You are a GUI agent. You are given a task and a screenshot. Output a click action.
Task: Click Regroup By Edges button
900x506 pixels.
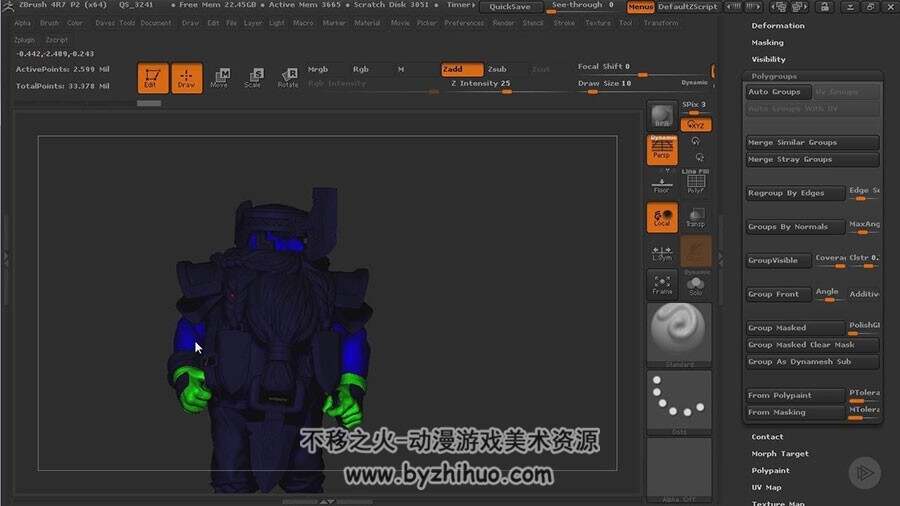pyautogui.click(x=795, y=193)
